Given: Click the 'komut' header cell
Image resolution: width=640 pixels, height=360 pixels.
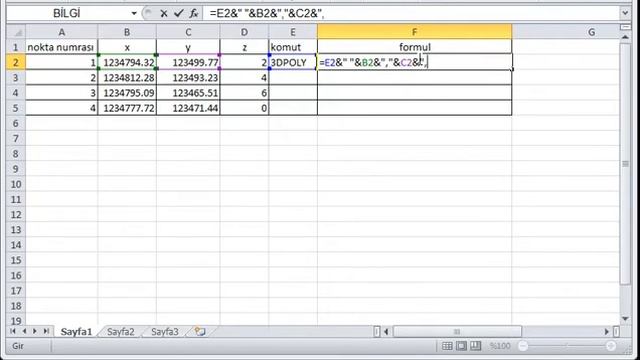Looking at the screenshot, I should pyautogui.click(x=293, y=47).
